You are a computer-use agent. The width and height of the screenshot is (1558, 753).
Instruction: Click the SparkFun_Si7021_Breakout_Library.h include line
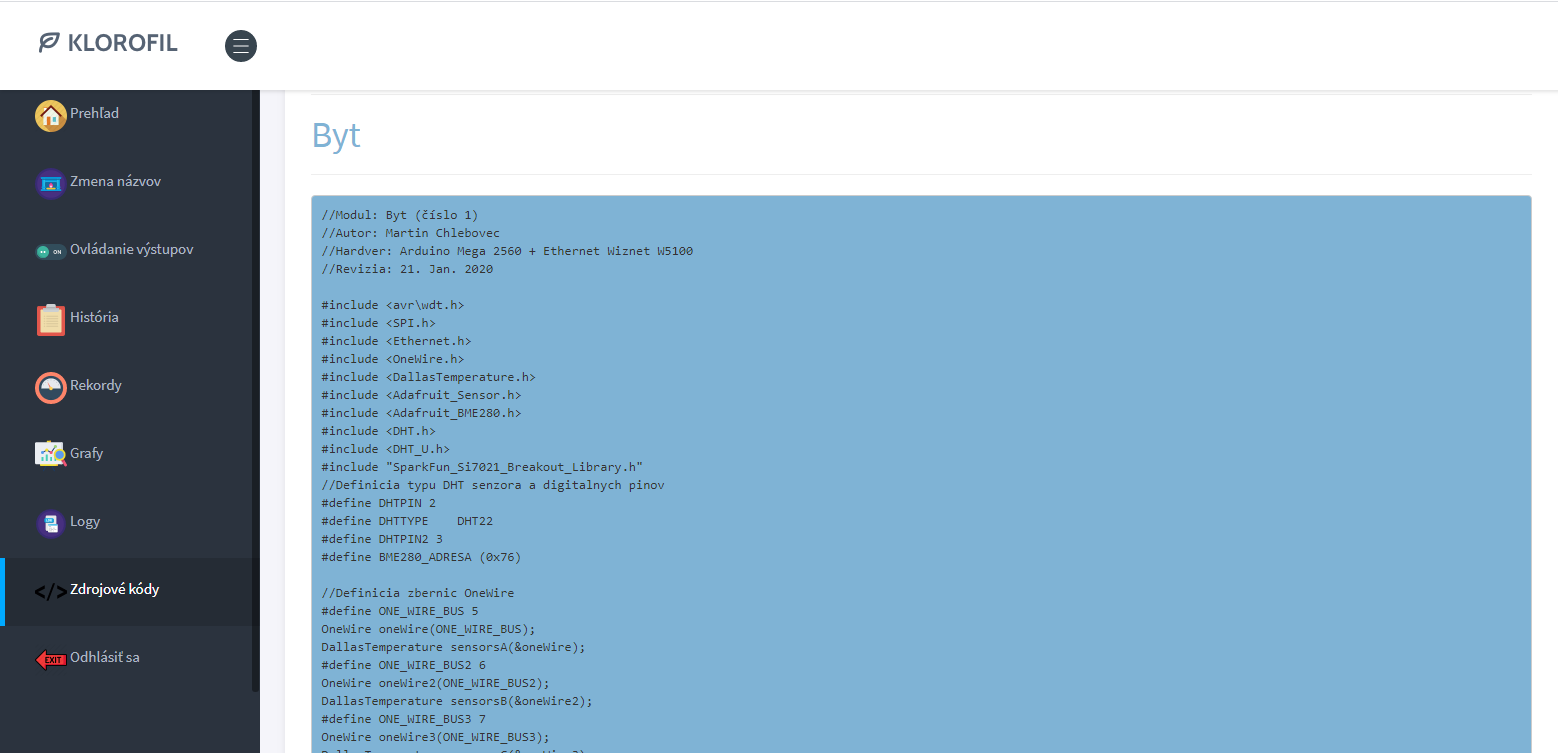click(482, 467)
